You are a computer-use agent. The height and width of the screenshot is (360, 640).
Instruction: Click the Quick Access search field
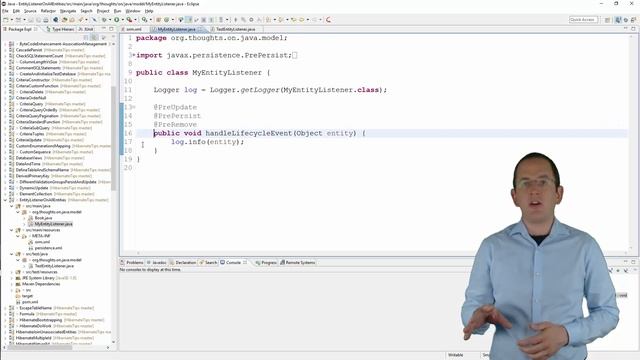[x=583, y=20]
